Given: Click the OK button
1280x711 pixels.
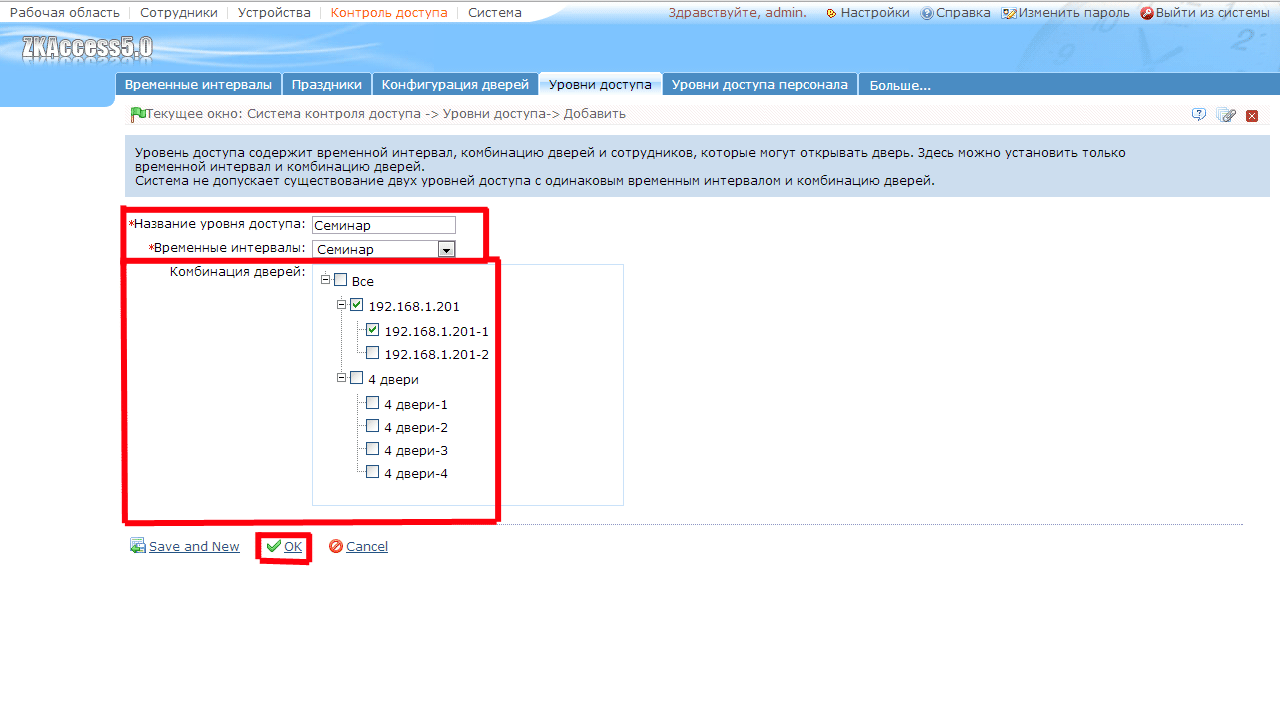Looking at the screenshot, I should point(285,546).
